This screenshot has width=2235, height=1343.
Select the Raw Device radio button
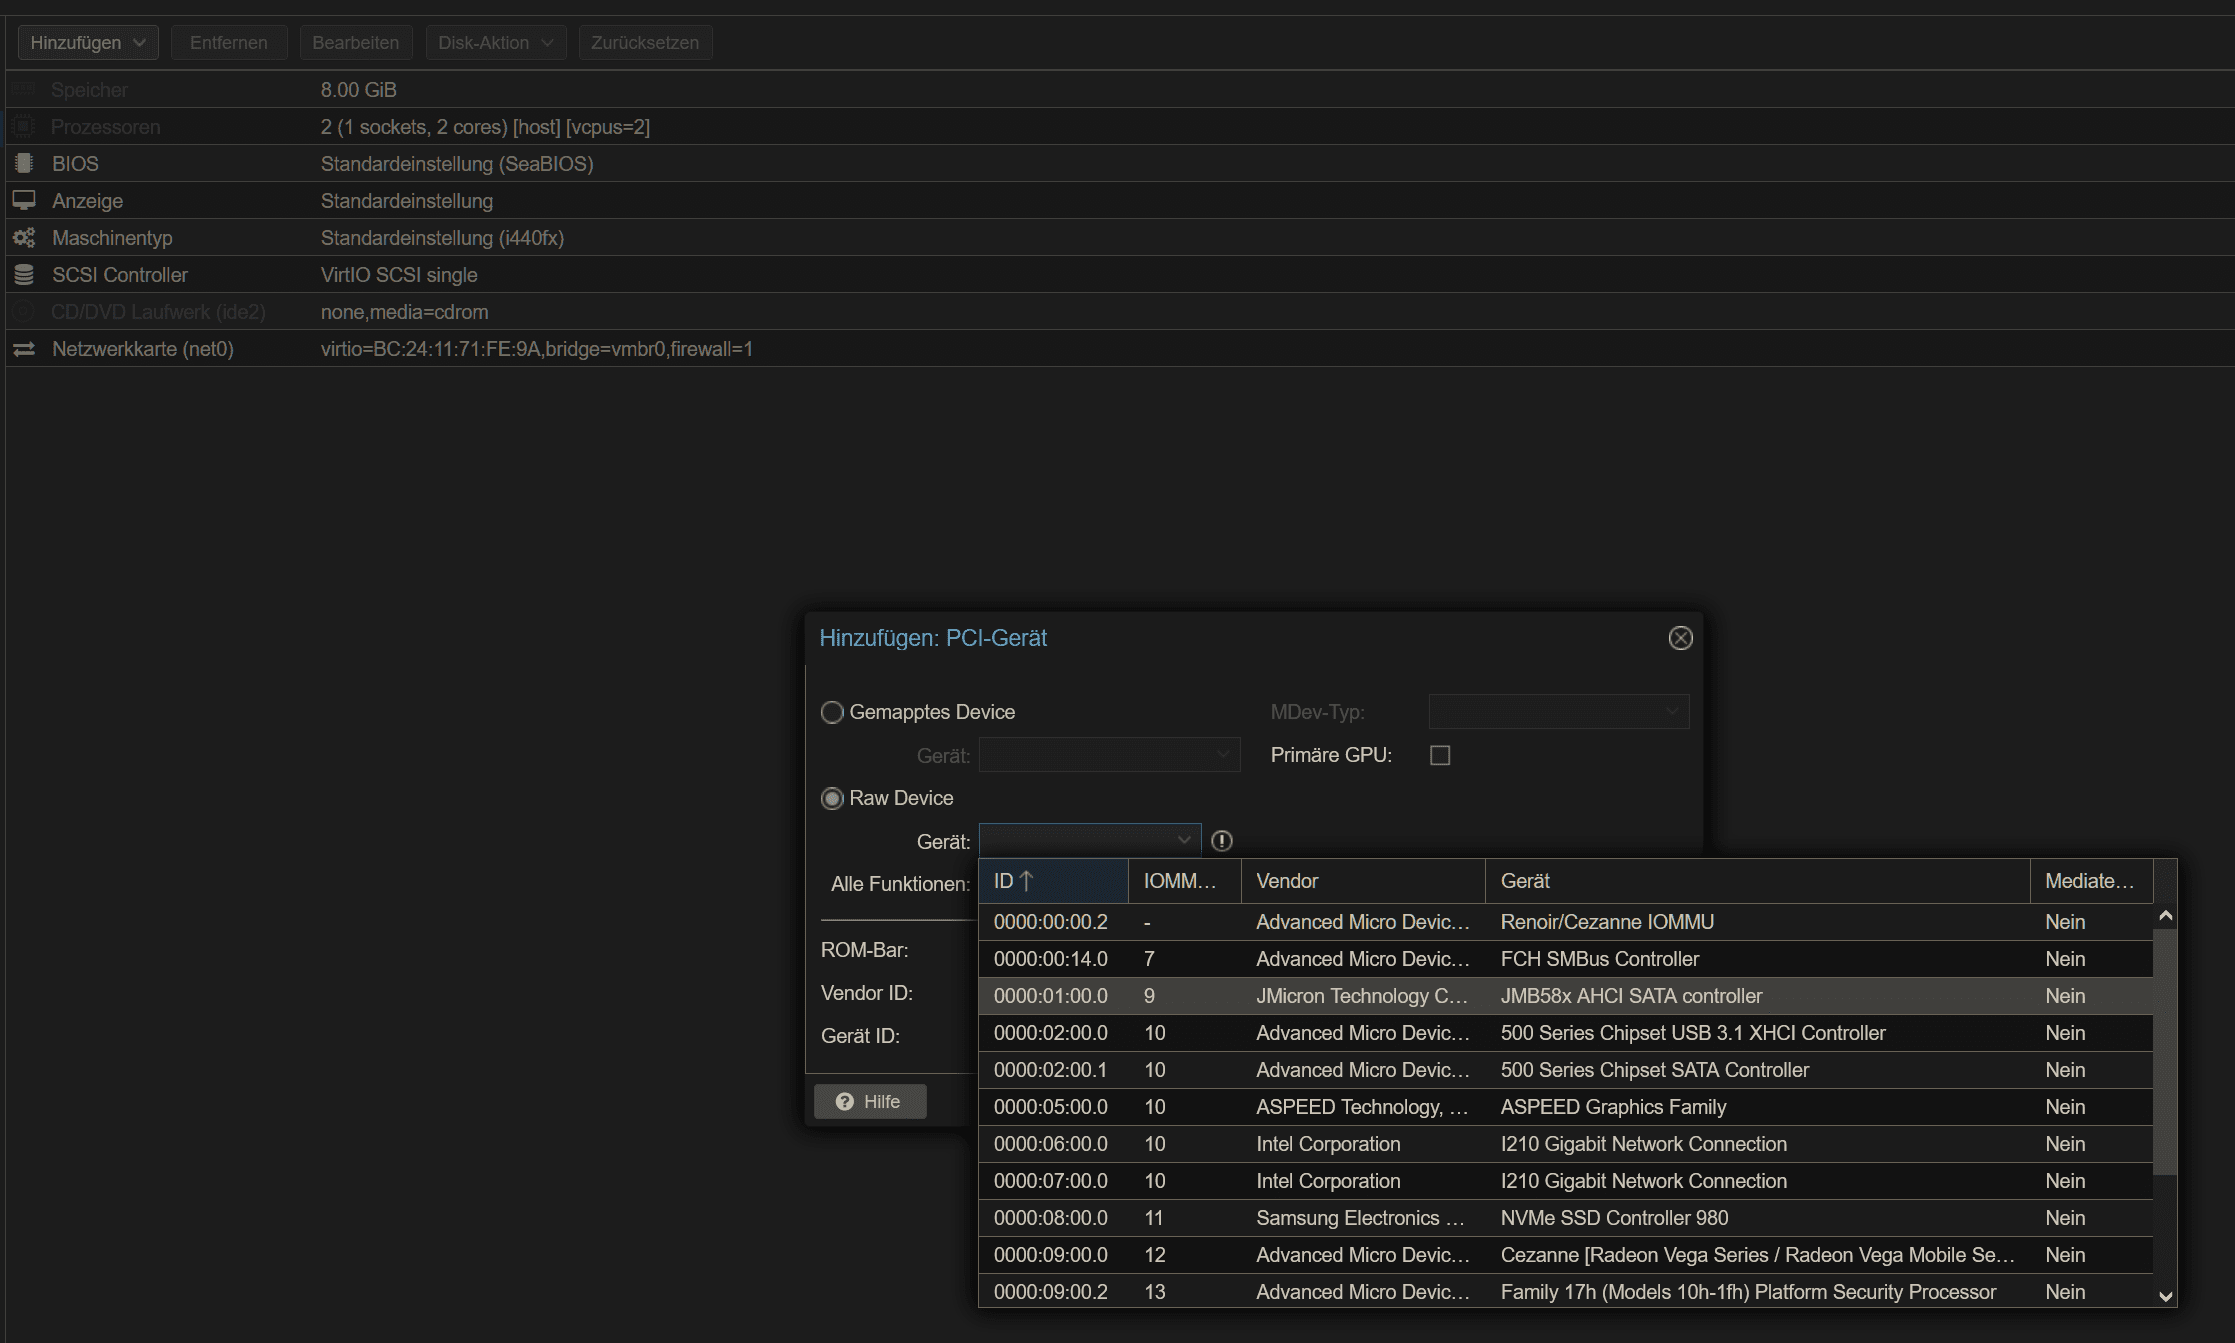click(832, 798)
